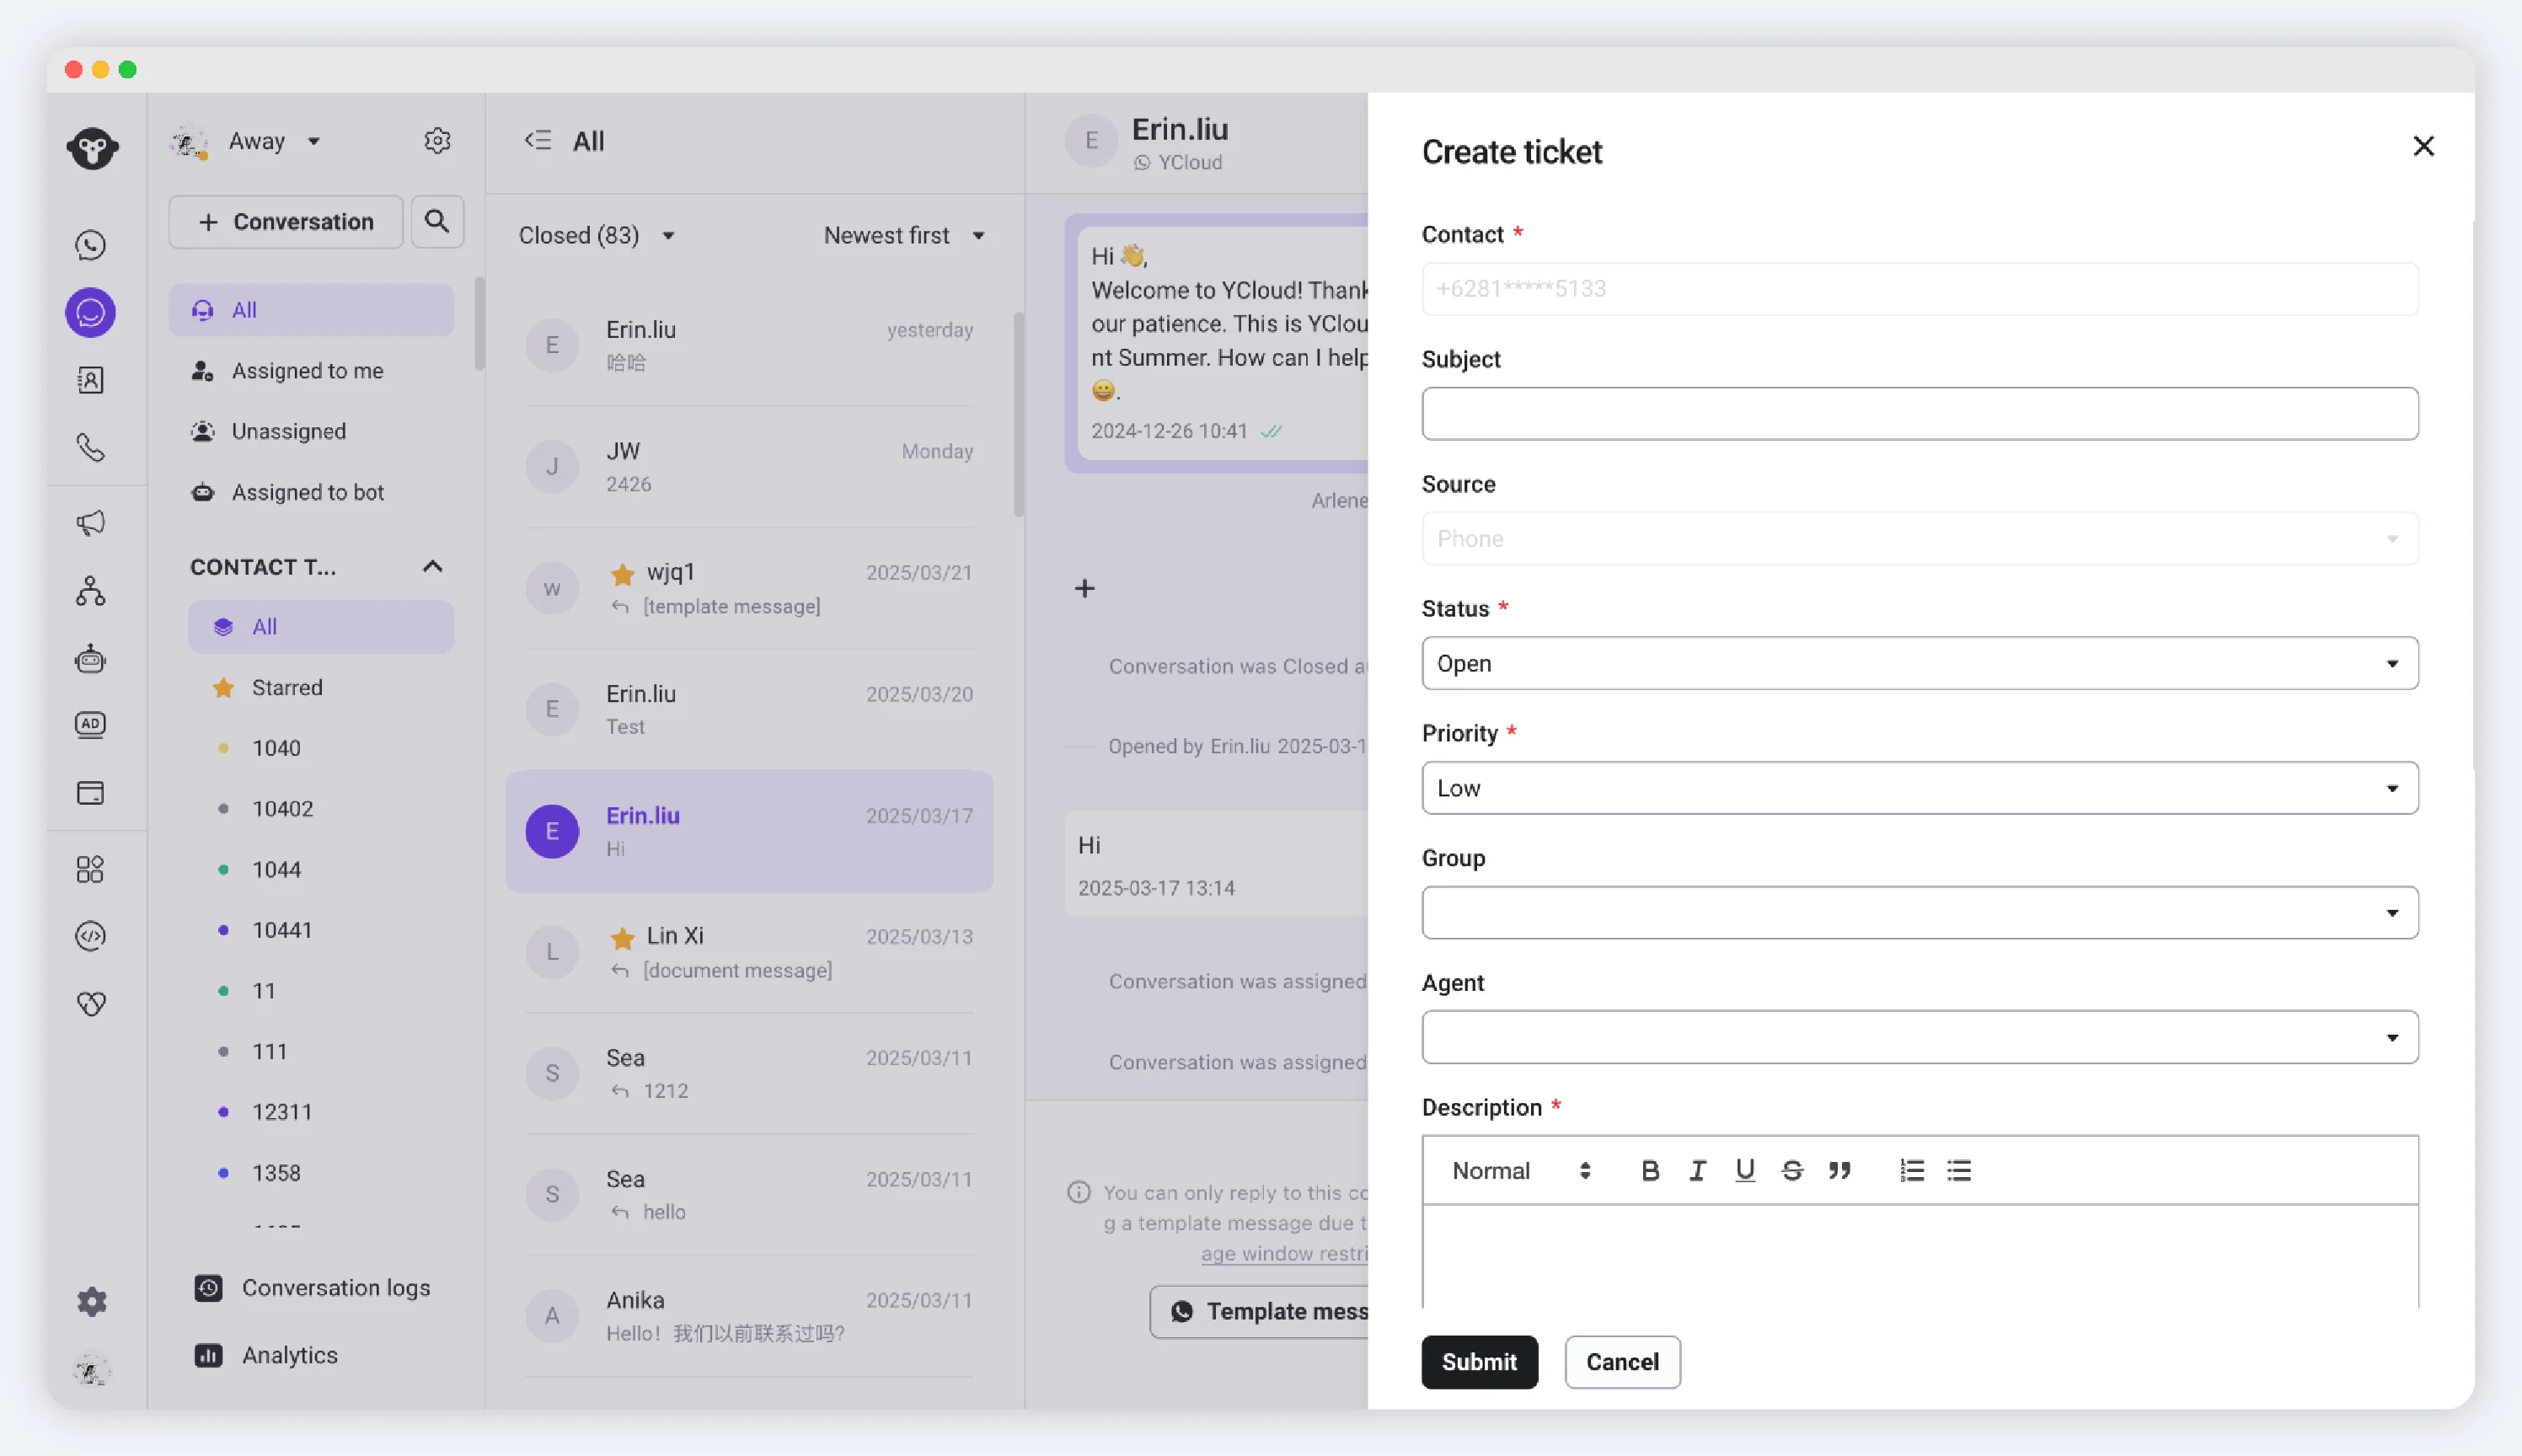The image size is (2522, 1456).
Task: Open the phone calls icon
Action: click(91, 447)
